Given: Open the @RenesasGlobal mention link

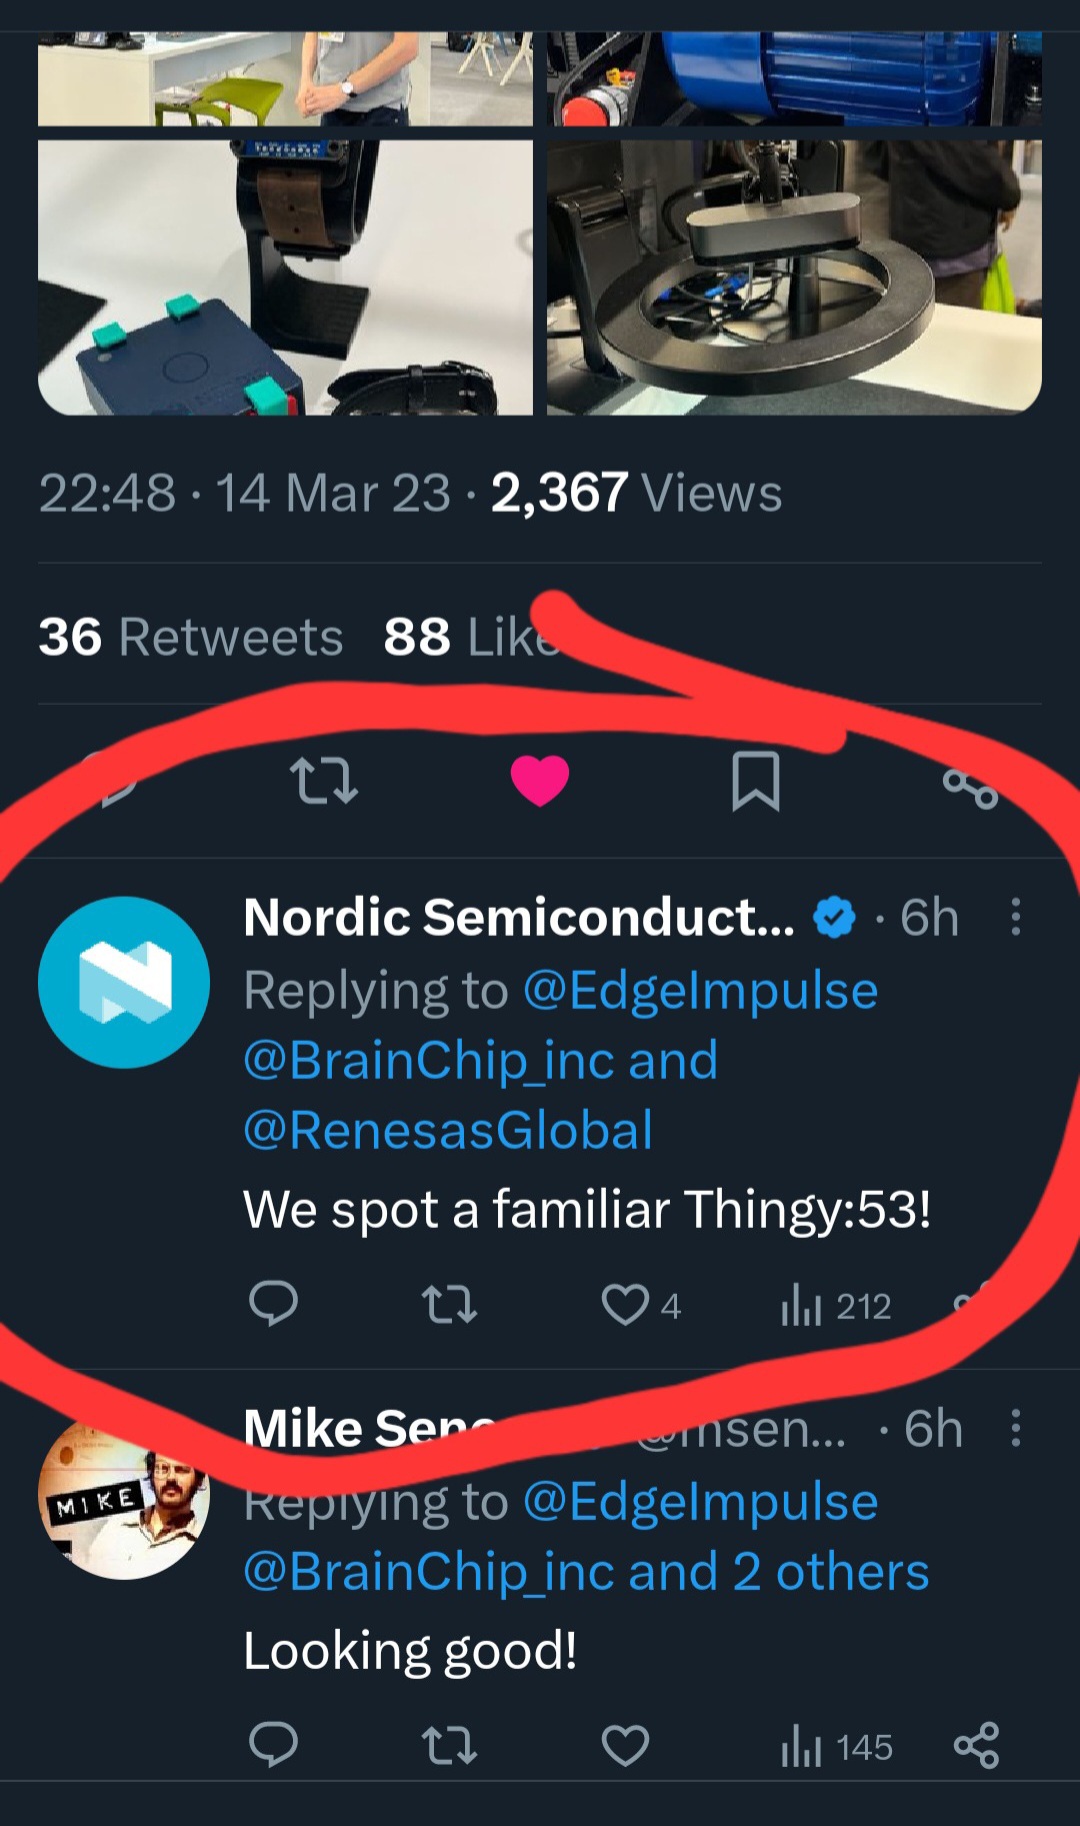Looking at the screenshot, I should click(448, 1130).
